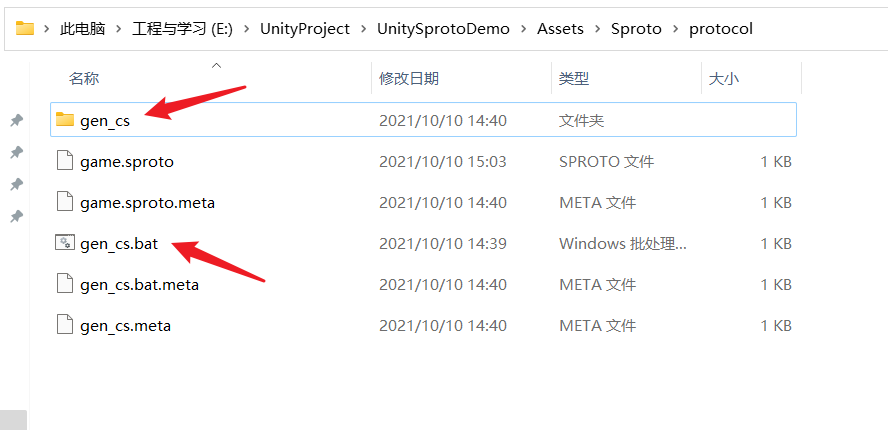Image resolution: width=888 pixels, height=430 pixels.
Task: Click the gen_cs folder icon
Action: pos(65,120)
